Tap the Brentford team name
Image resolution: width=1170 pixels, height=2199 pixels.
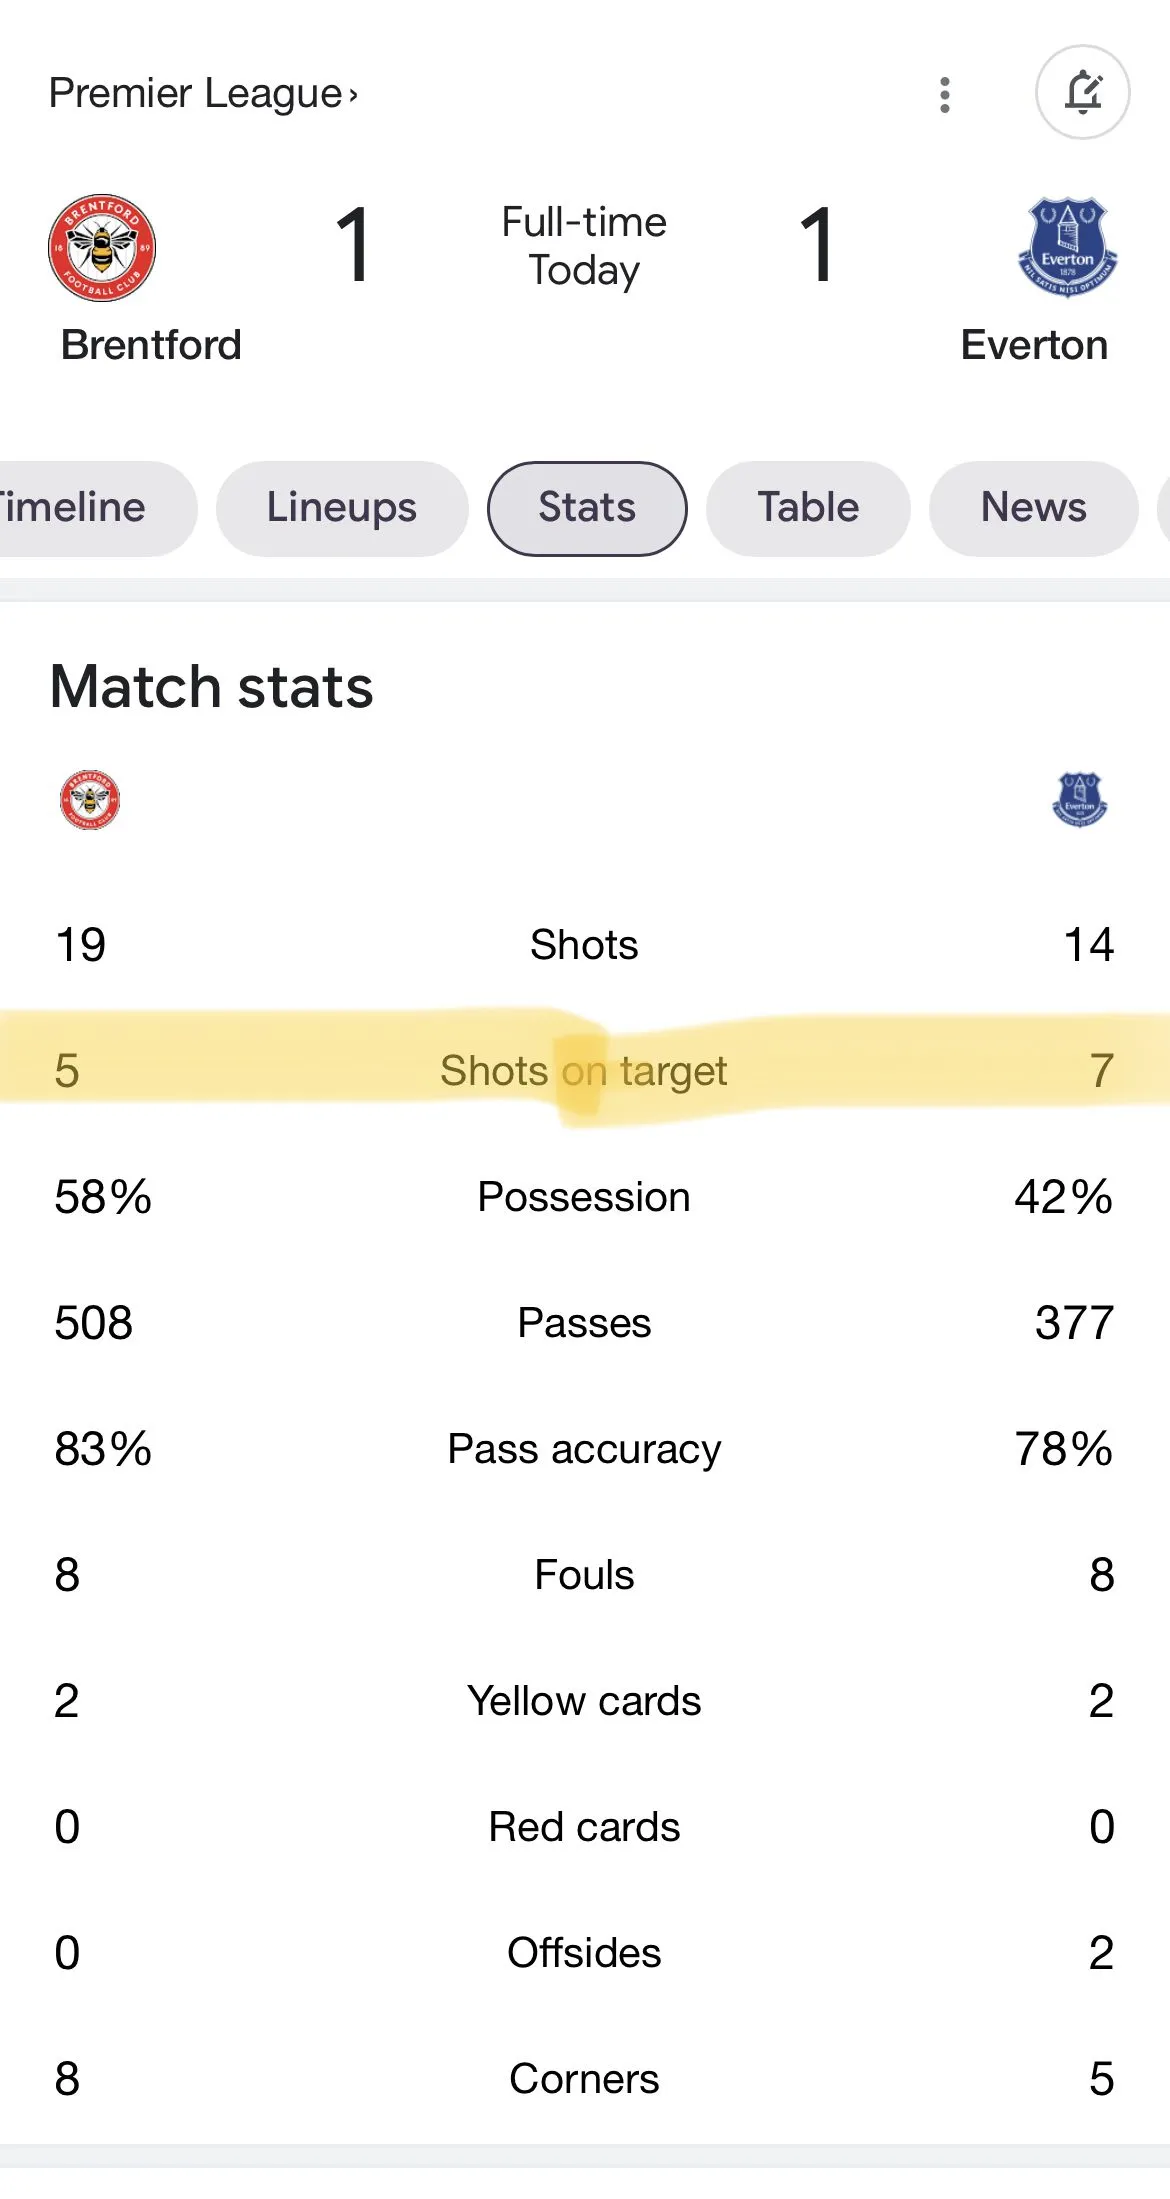pyautogui.click(x=151, y=345)
